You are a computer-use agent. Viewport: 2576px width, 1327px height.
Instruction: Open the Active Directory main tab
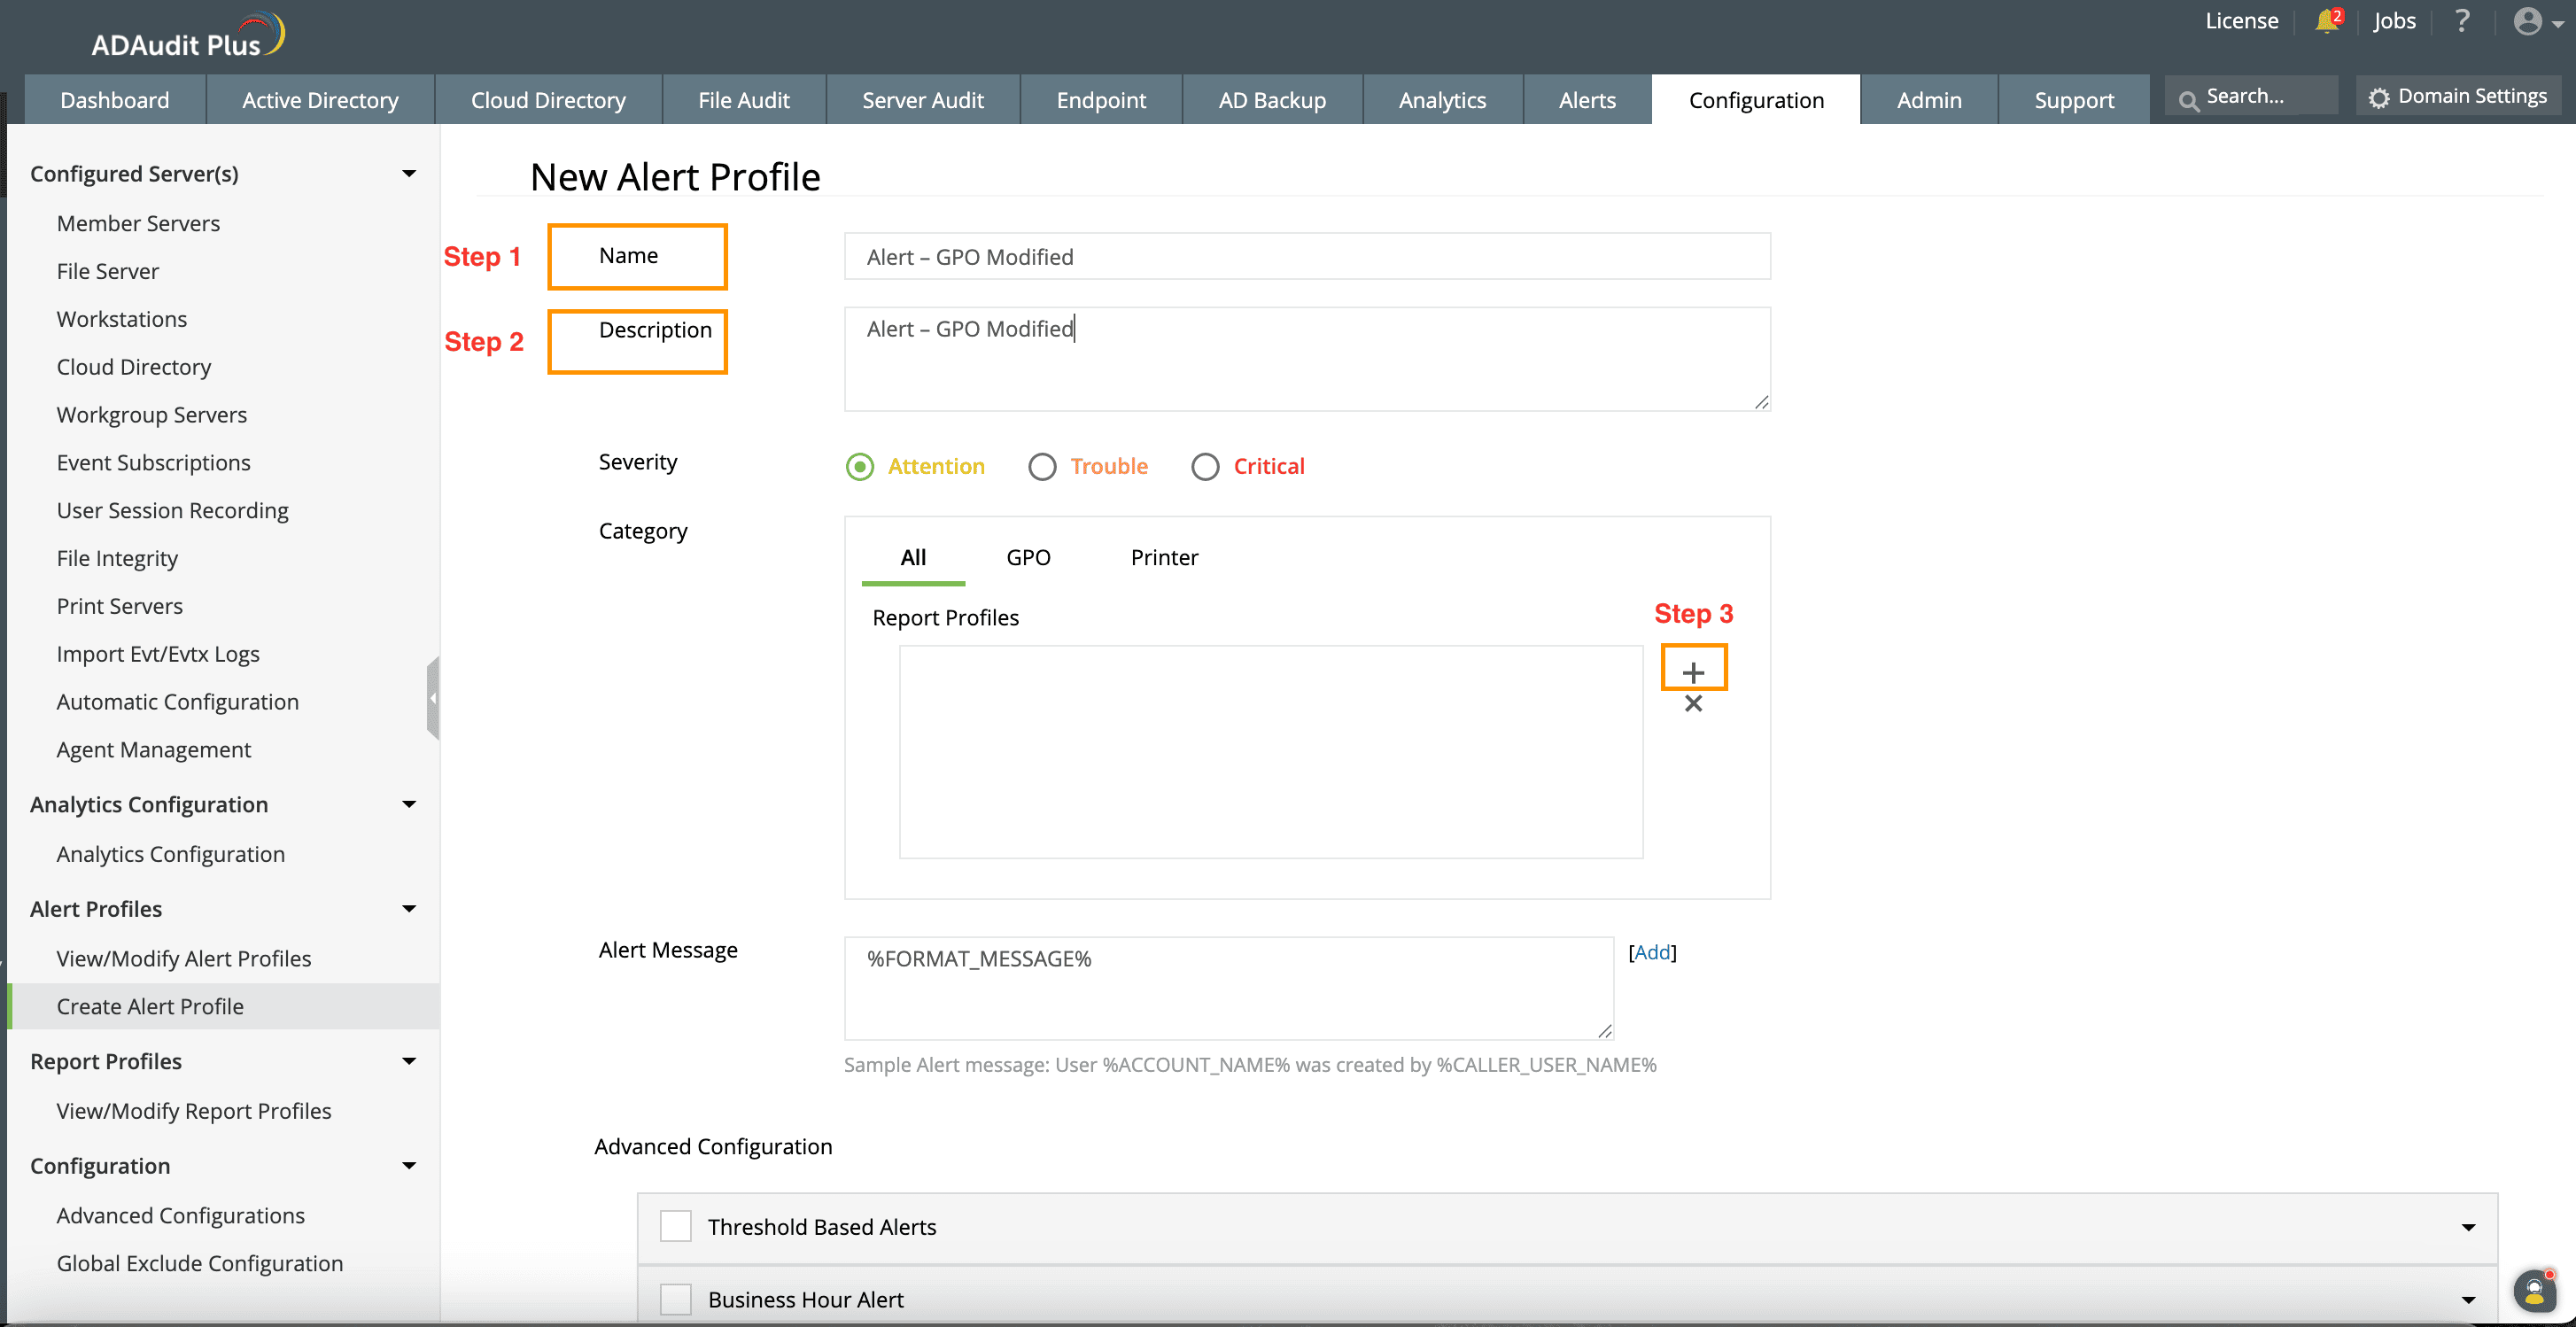click(320, 100)
